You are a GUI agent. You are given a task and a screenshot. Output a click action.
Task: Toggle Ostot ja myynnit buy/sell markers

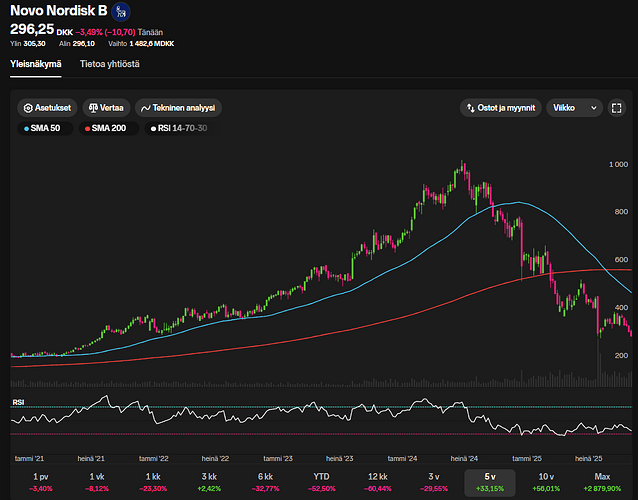tap(500, 108)
